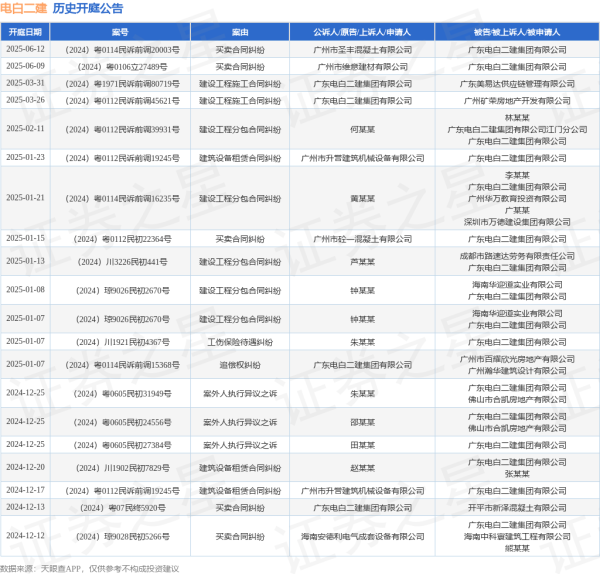Click case number '川1902民初7829号'
Viewport: 600px width, 574px height.
137,468
